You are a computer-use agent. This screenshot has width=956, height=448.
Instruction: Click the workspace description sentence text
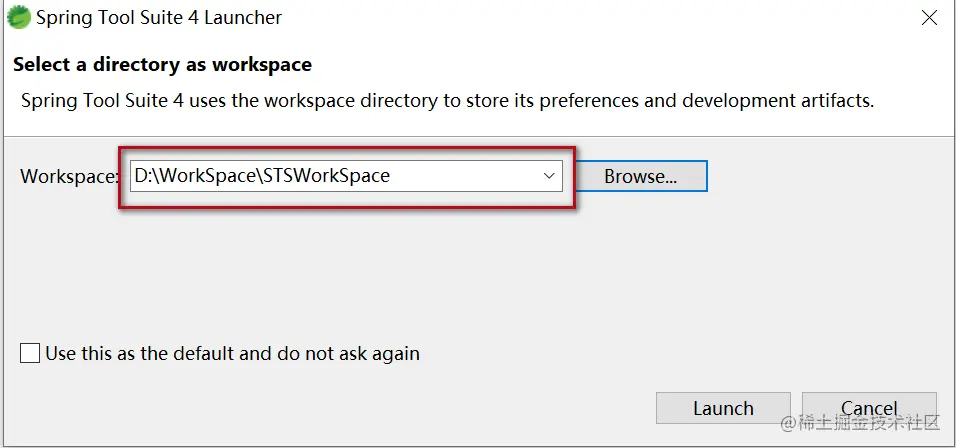click(x=448, y=101)
